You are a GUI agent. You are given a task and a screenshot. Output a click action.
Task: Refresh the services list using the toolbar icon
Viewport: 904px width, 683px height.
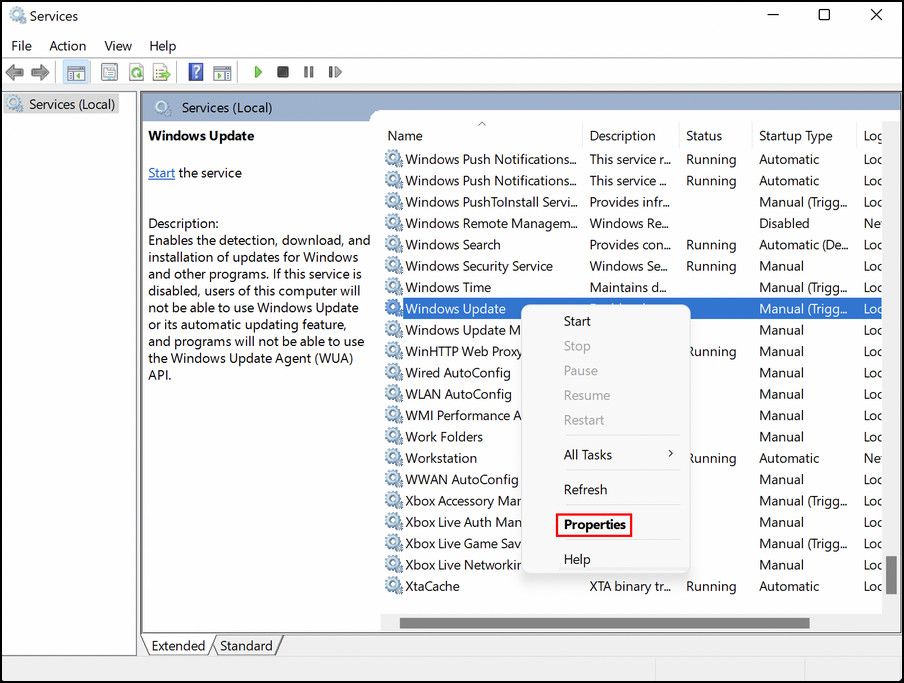136,71
